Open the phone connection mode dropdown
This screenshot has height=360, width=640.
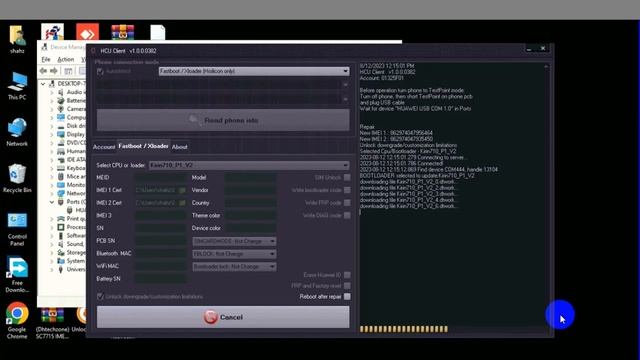pyautogui.click(x=254, y=71)
